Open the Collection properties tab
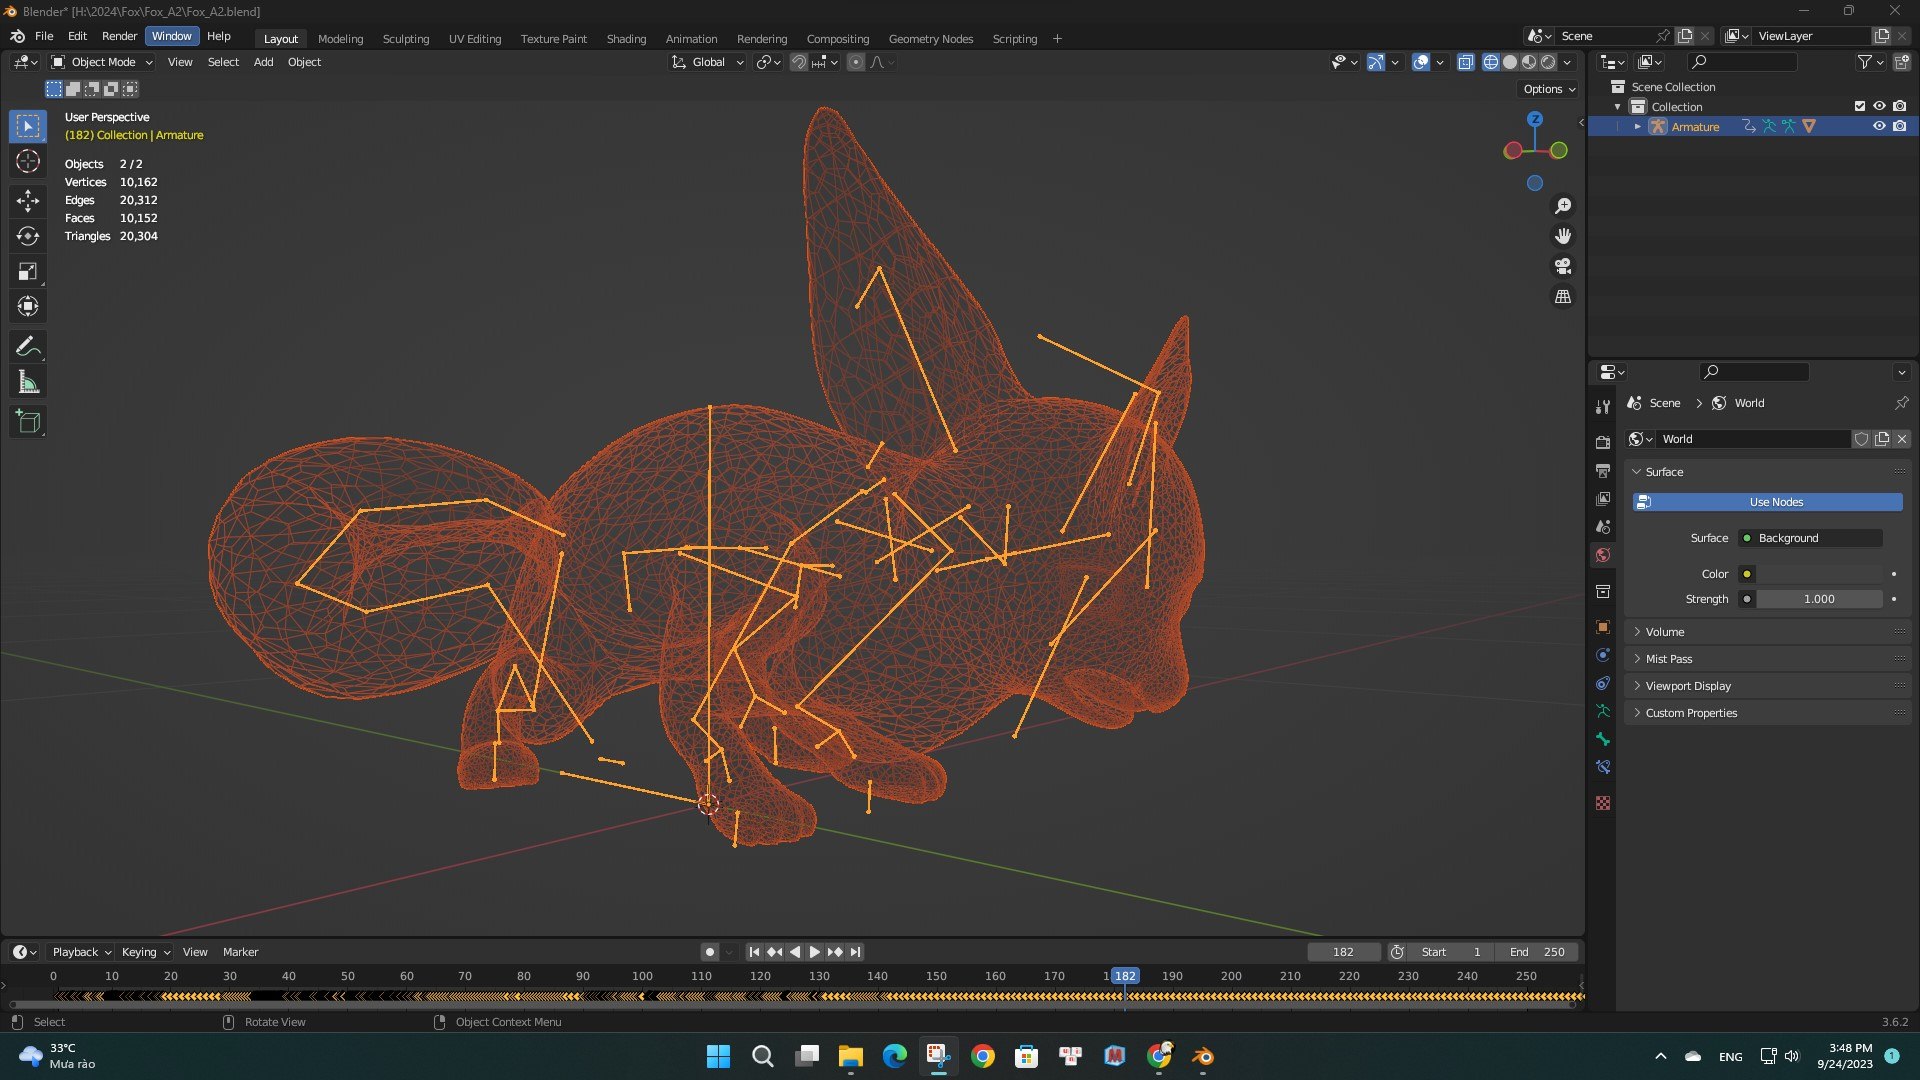The height and width of the screenshot is (1080, 1920). click(x=1603, y=591)
